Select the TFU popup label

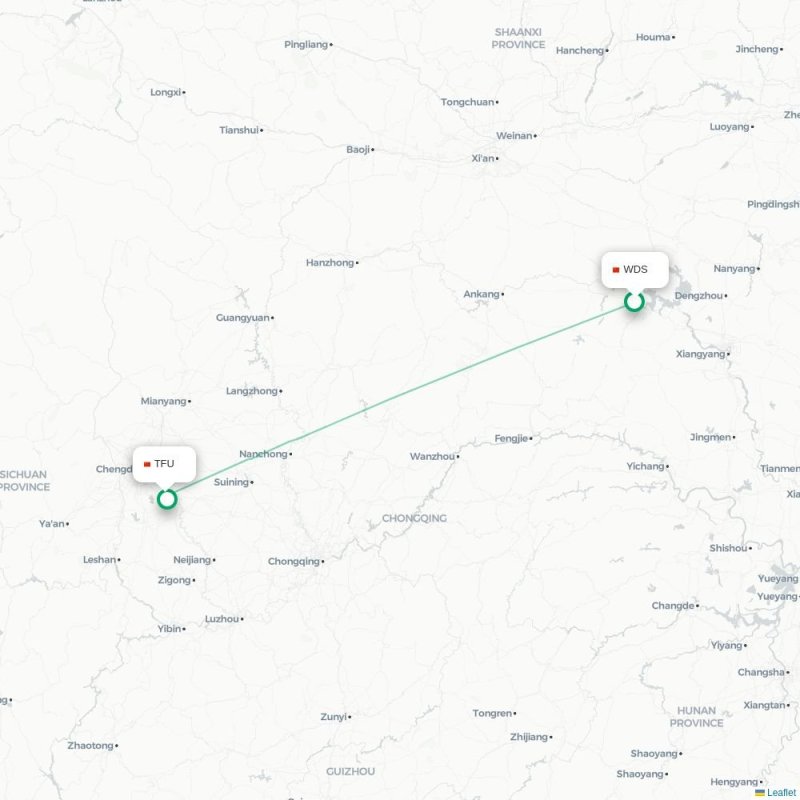pyautogui.click(x=164, y=464)
